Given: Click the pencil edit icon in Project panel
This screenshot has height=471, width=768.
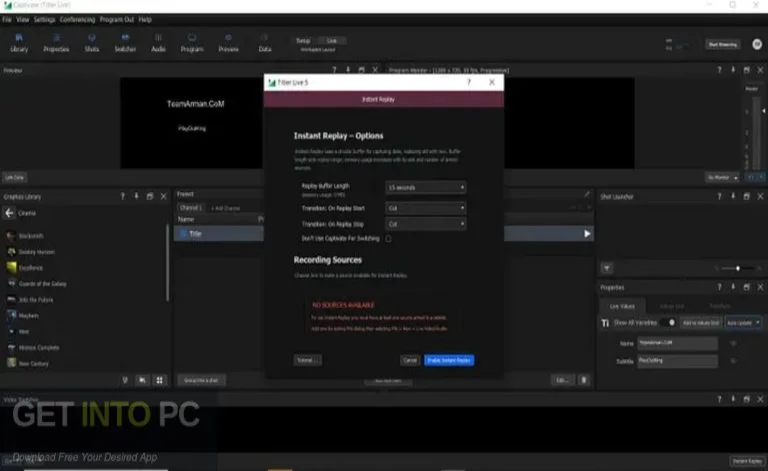Looking at the screenshot, I should coord(586,194).
